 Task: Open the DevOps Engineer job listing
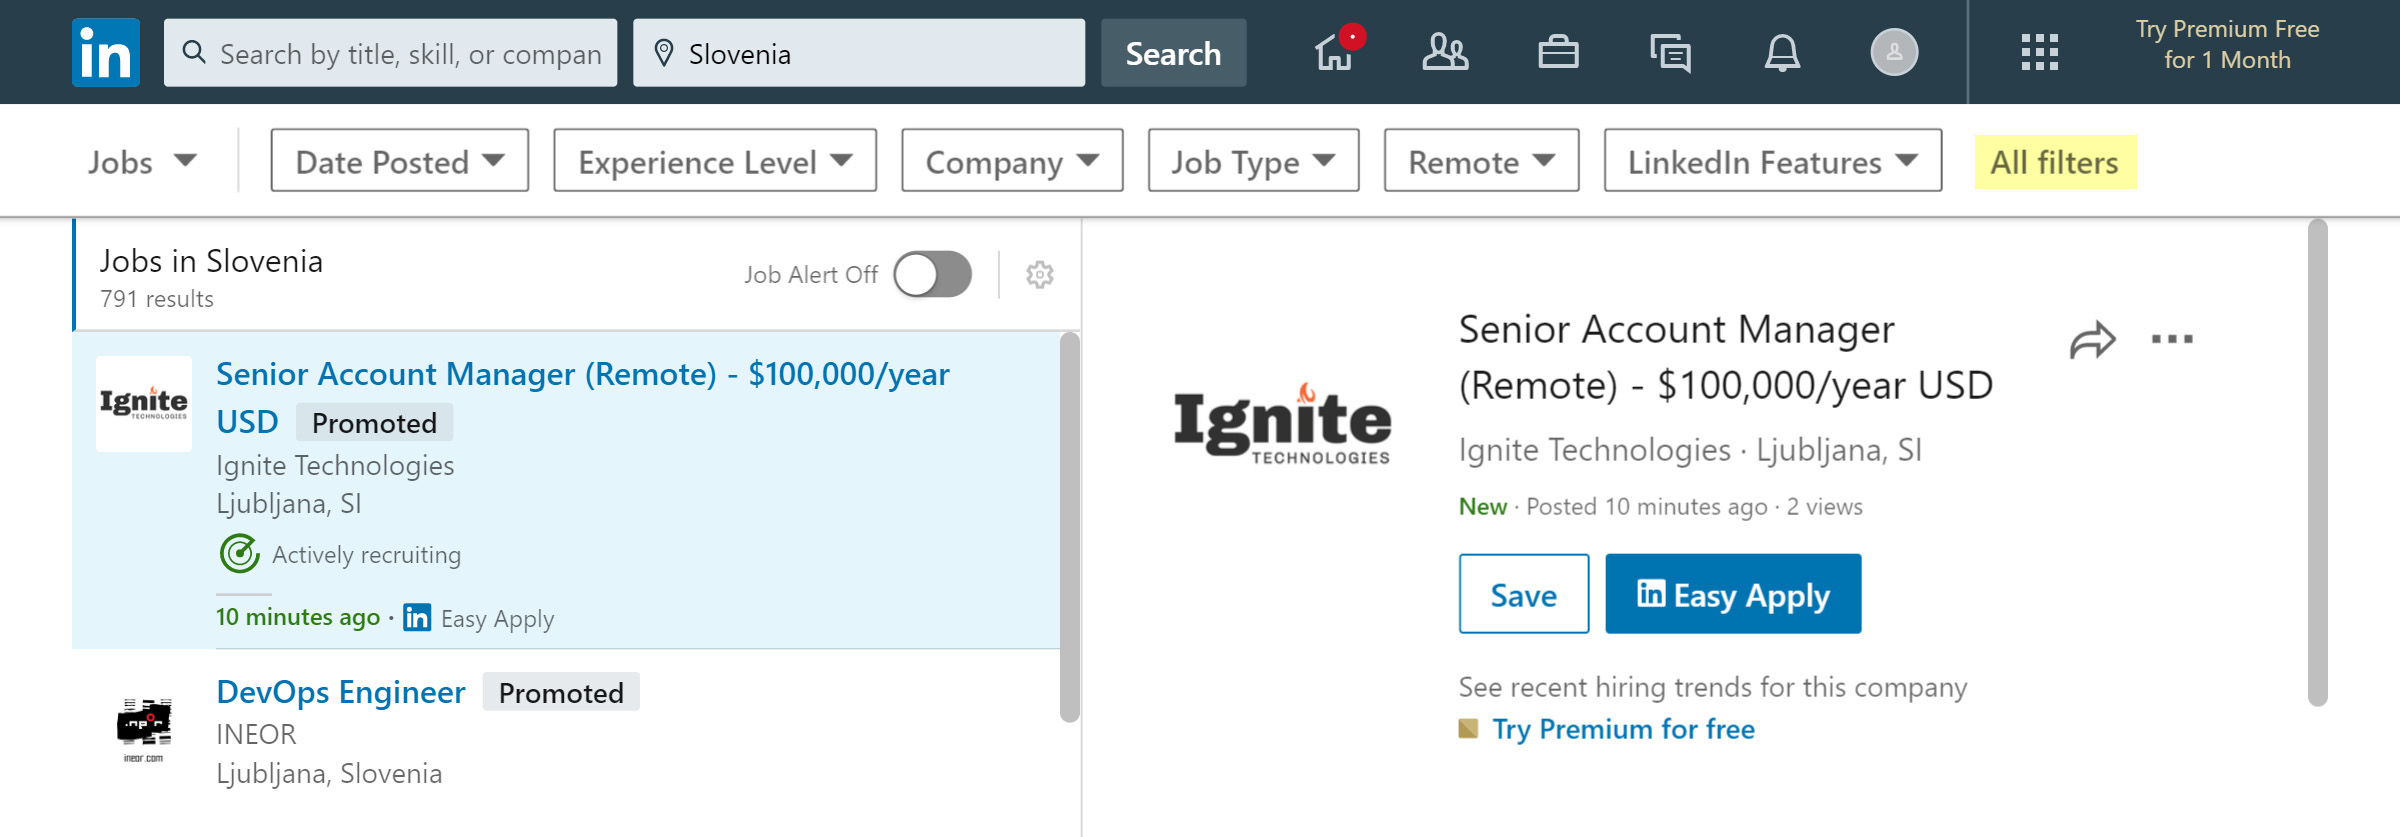click(341, 692)
